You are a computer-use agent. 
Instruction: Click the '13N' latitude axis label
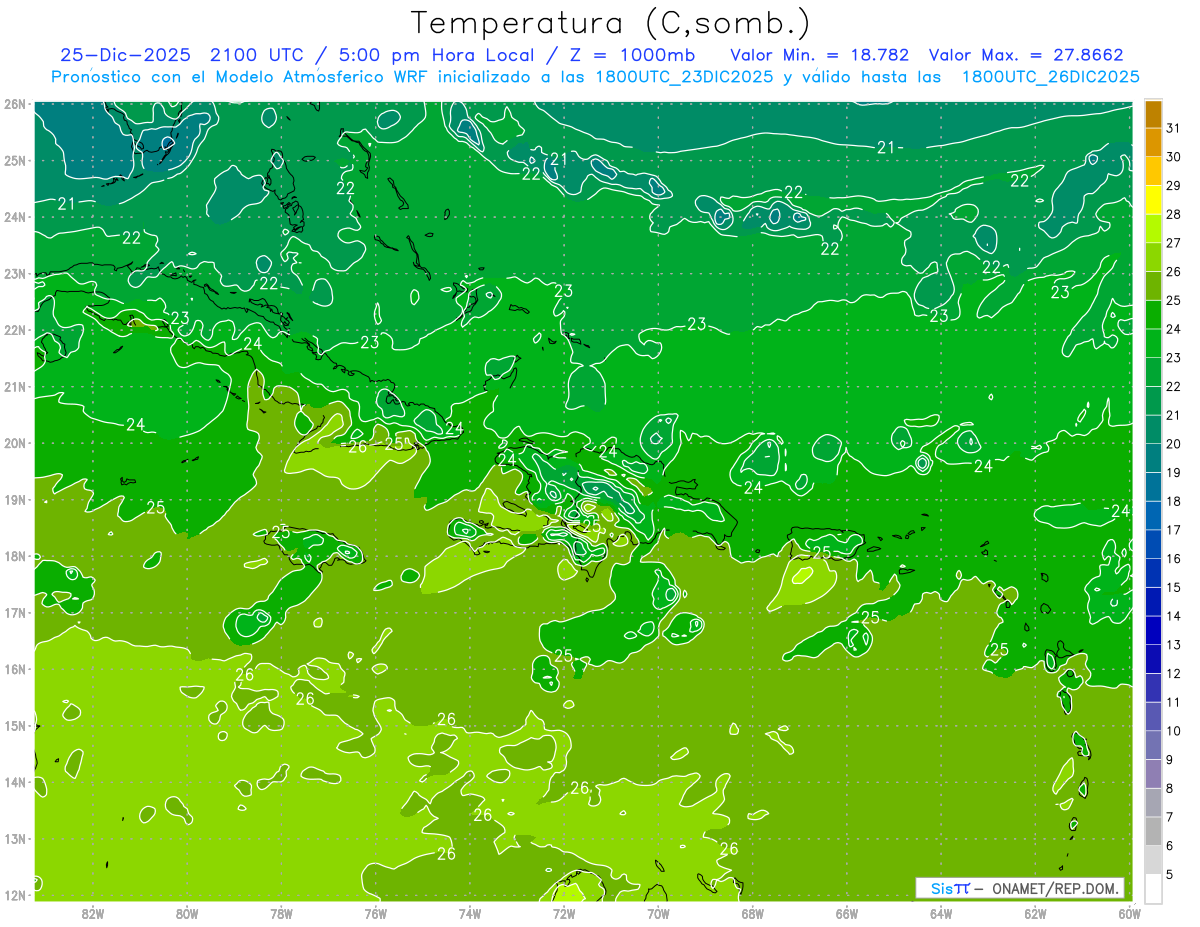click(x=14, y=838)
